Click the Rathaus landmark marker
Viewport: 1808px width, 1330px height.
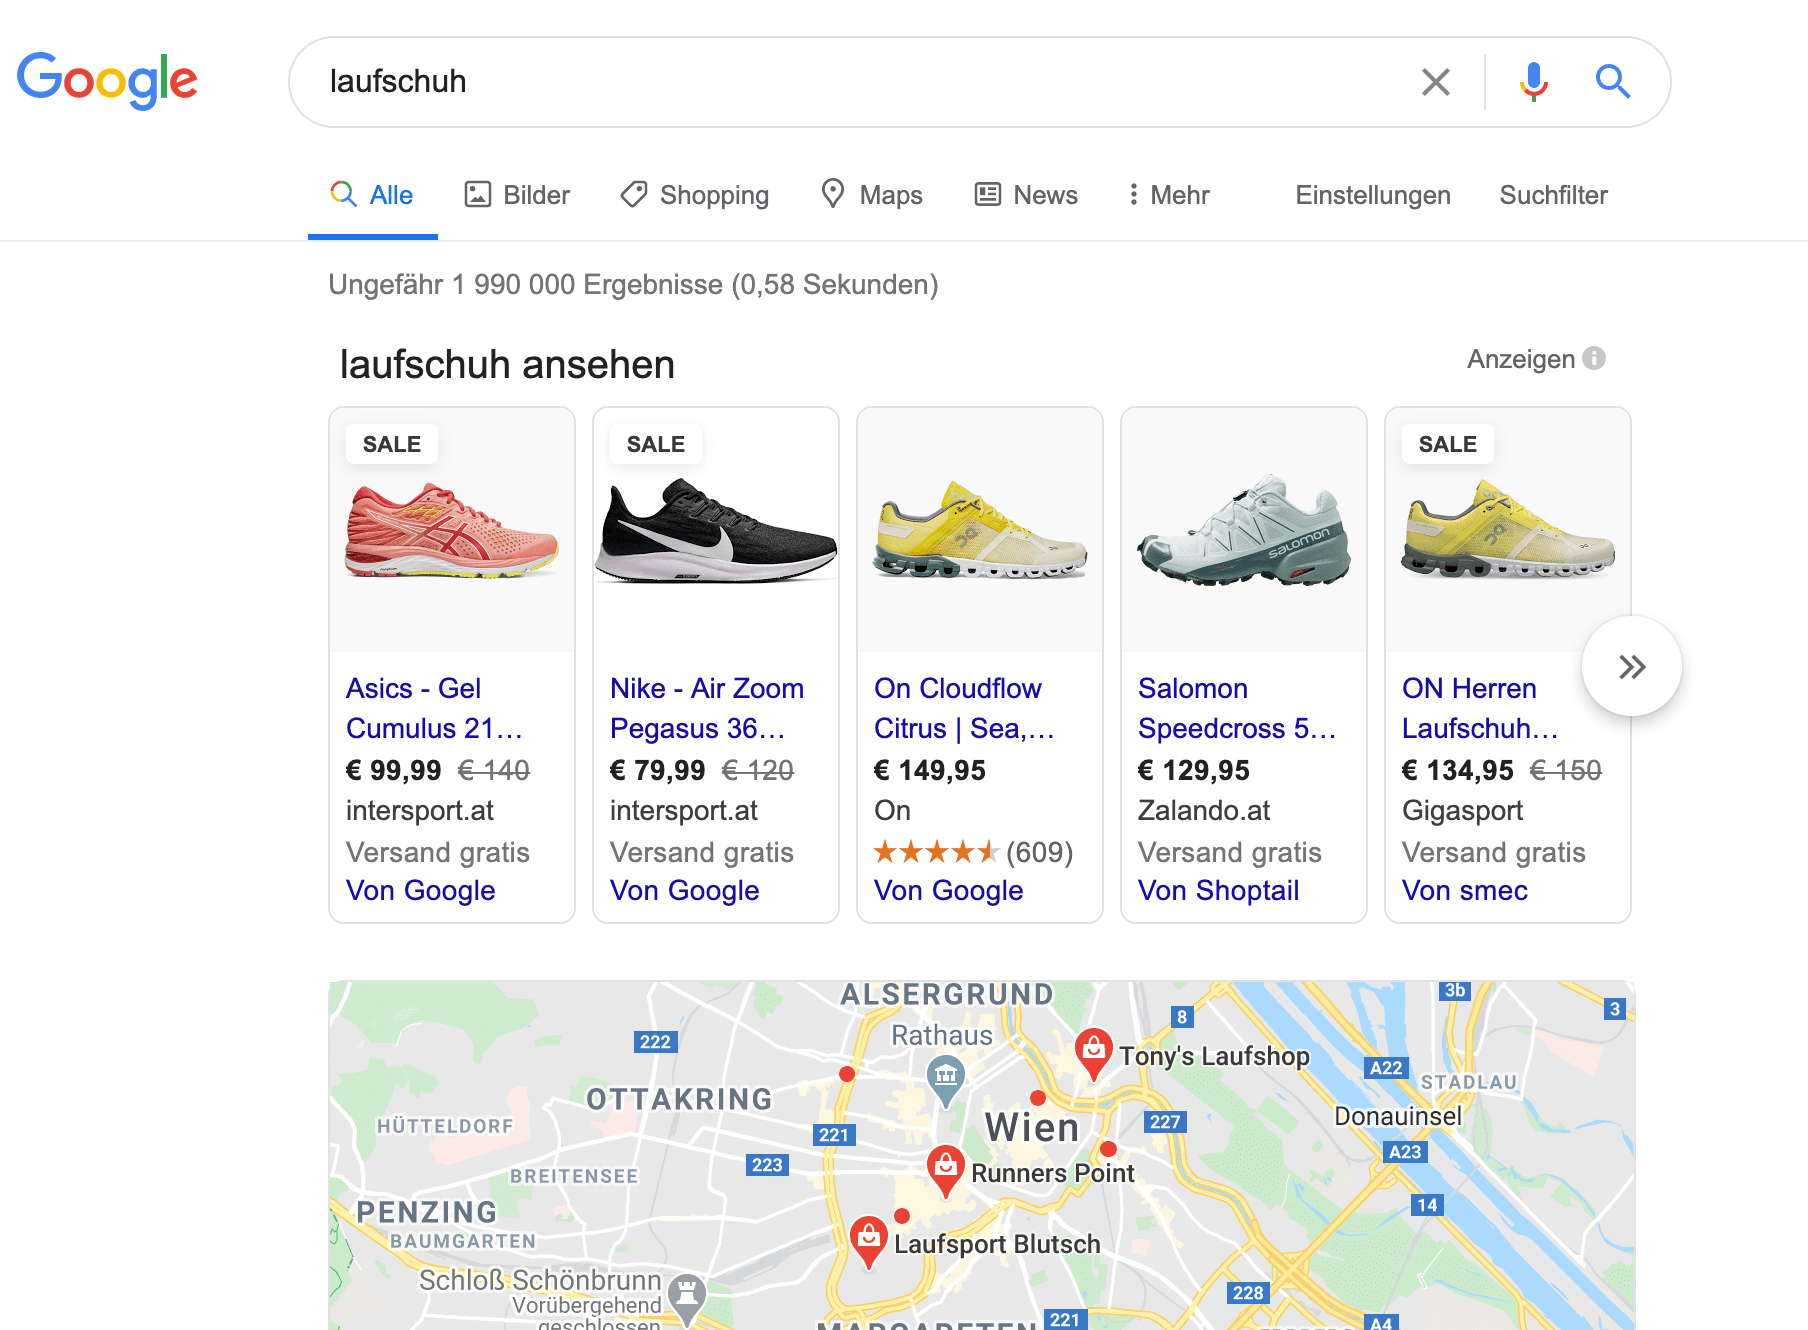tap(945, 1081)
